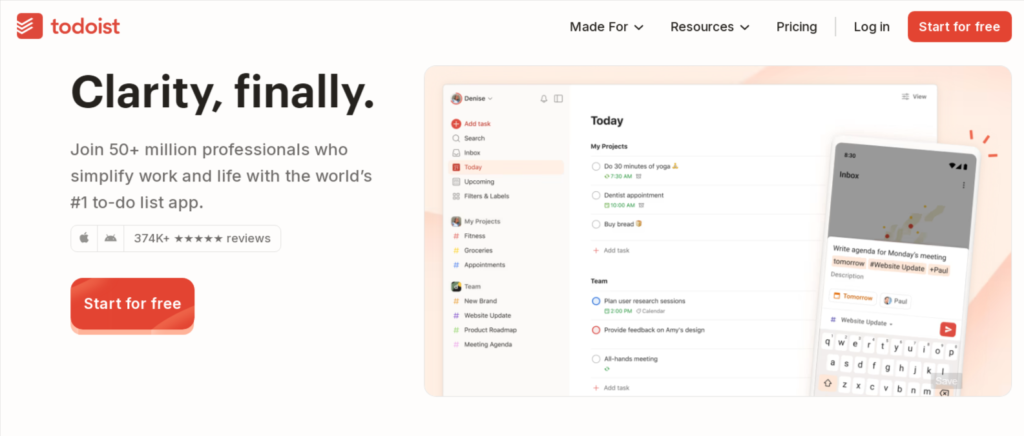The width and height of the screenshot is (1024, 436).
Task: Click the phone's three-dot menu icon
Action: coord(963,185)
